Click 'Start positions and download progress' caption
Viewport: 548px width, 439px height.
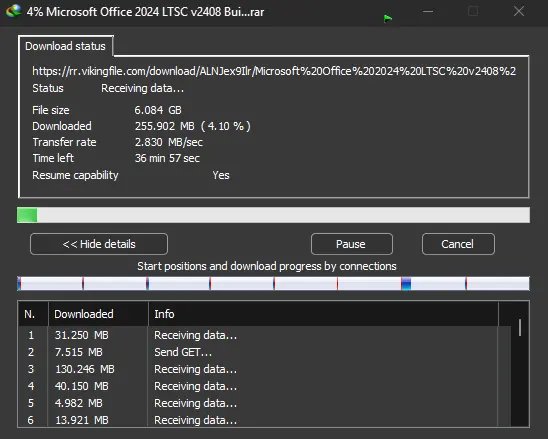pyautogui.click(x=267, y=266)
